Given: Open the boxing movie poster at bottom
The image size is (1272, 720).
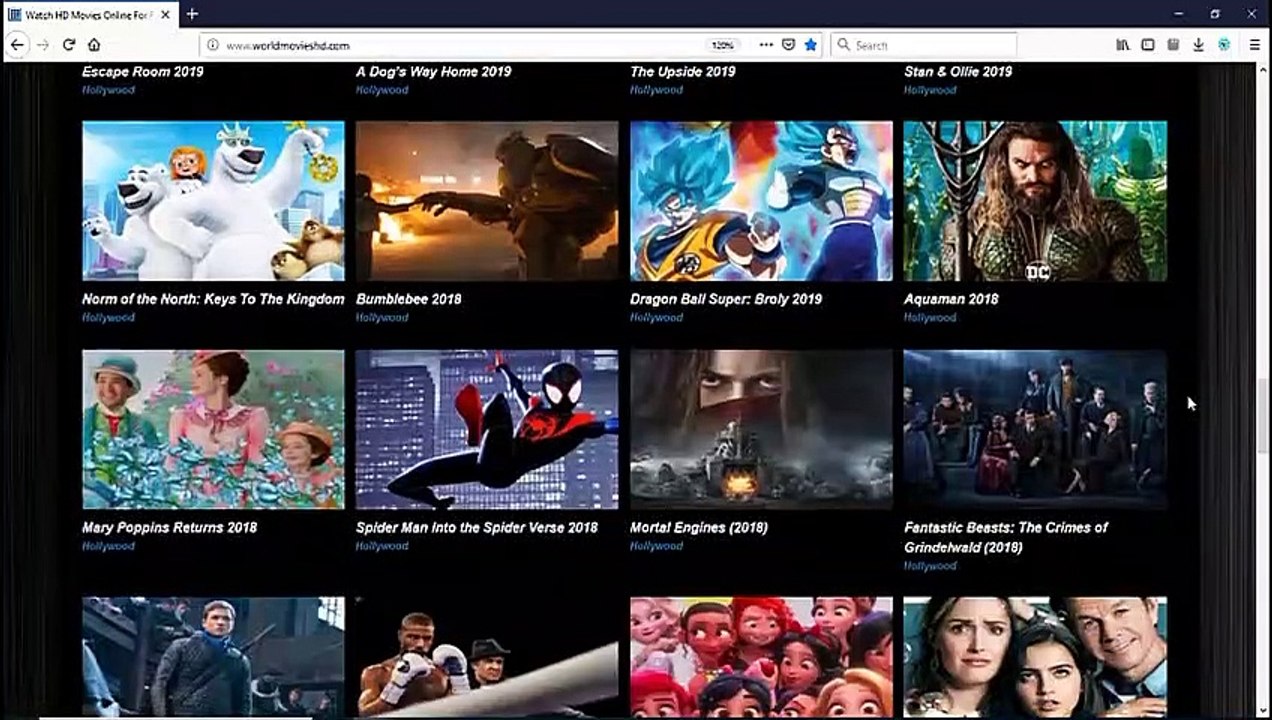Looking at the screenshot, I should (487, 657).
